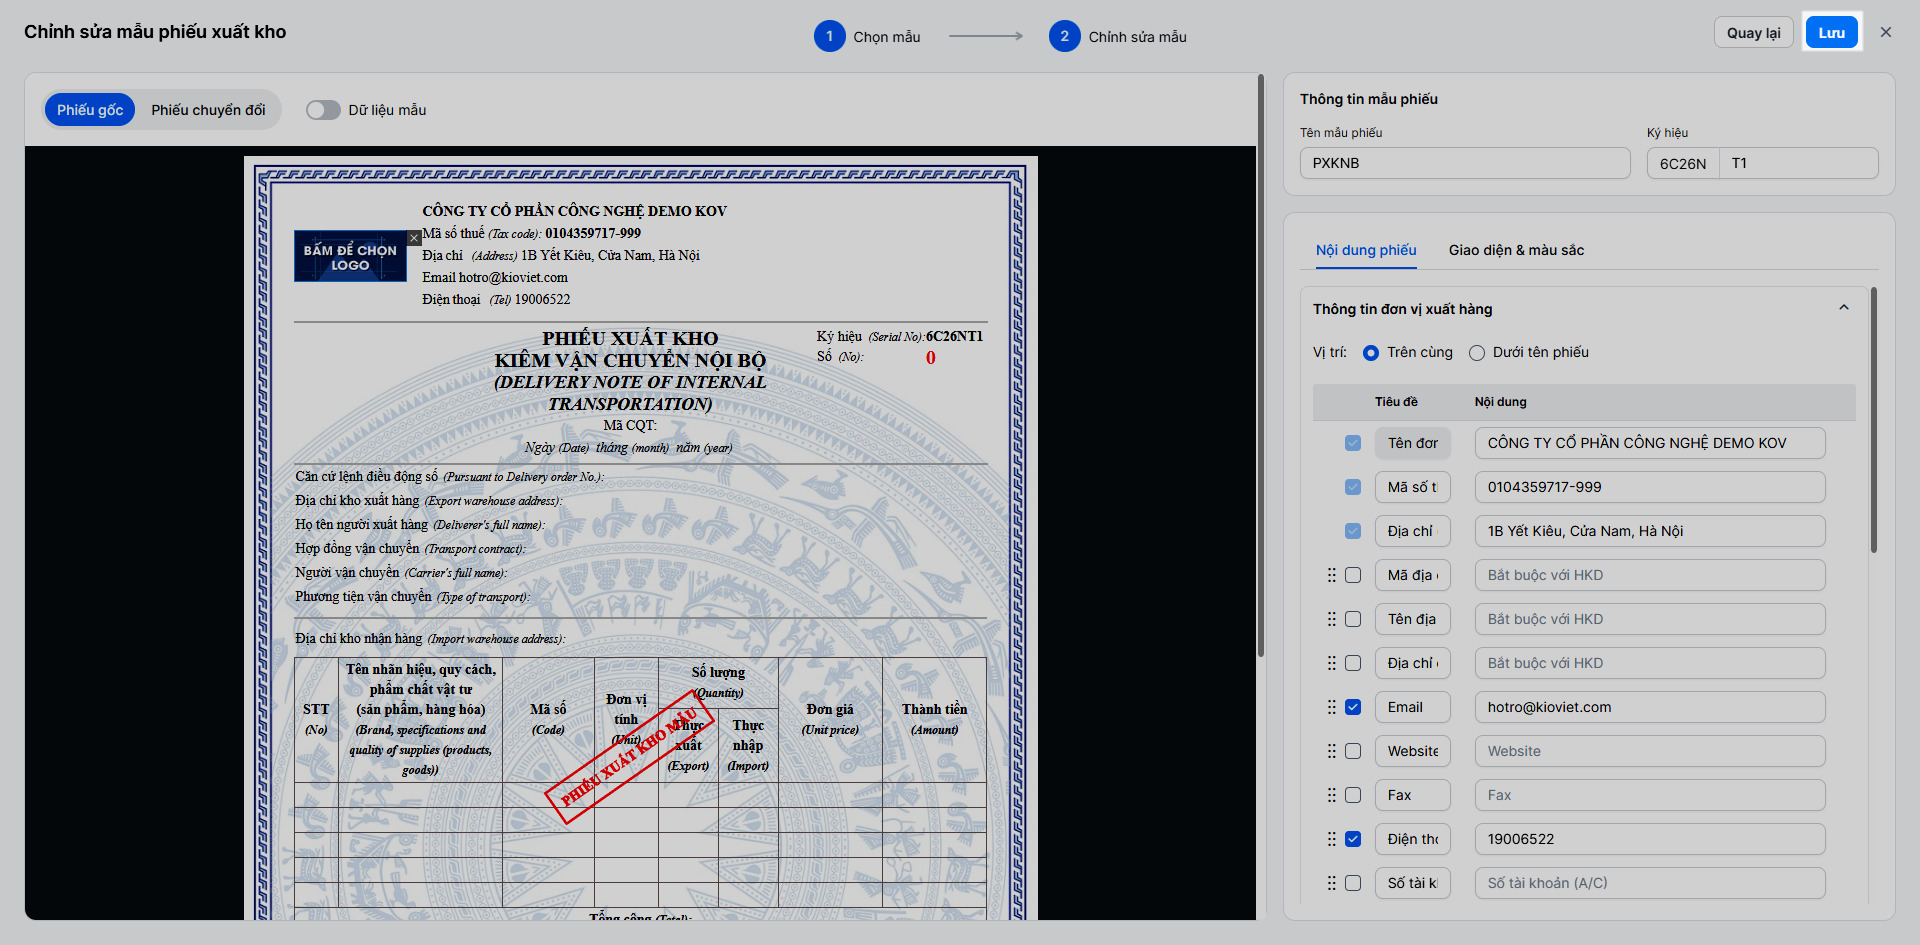Edit the Điện thoại title label field
This screenshot has width=1920, height=945.
point(1412,839)
